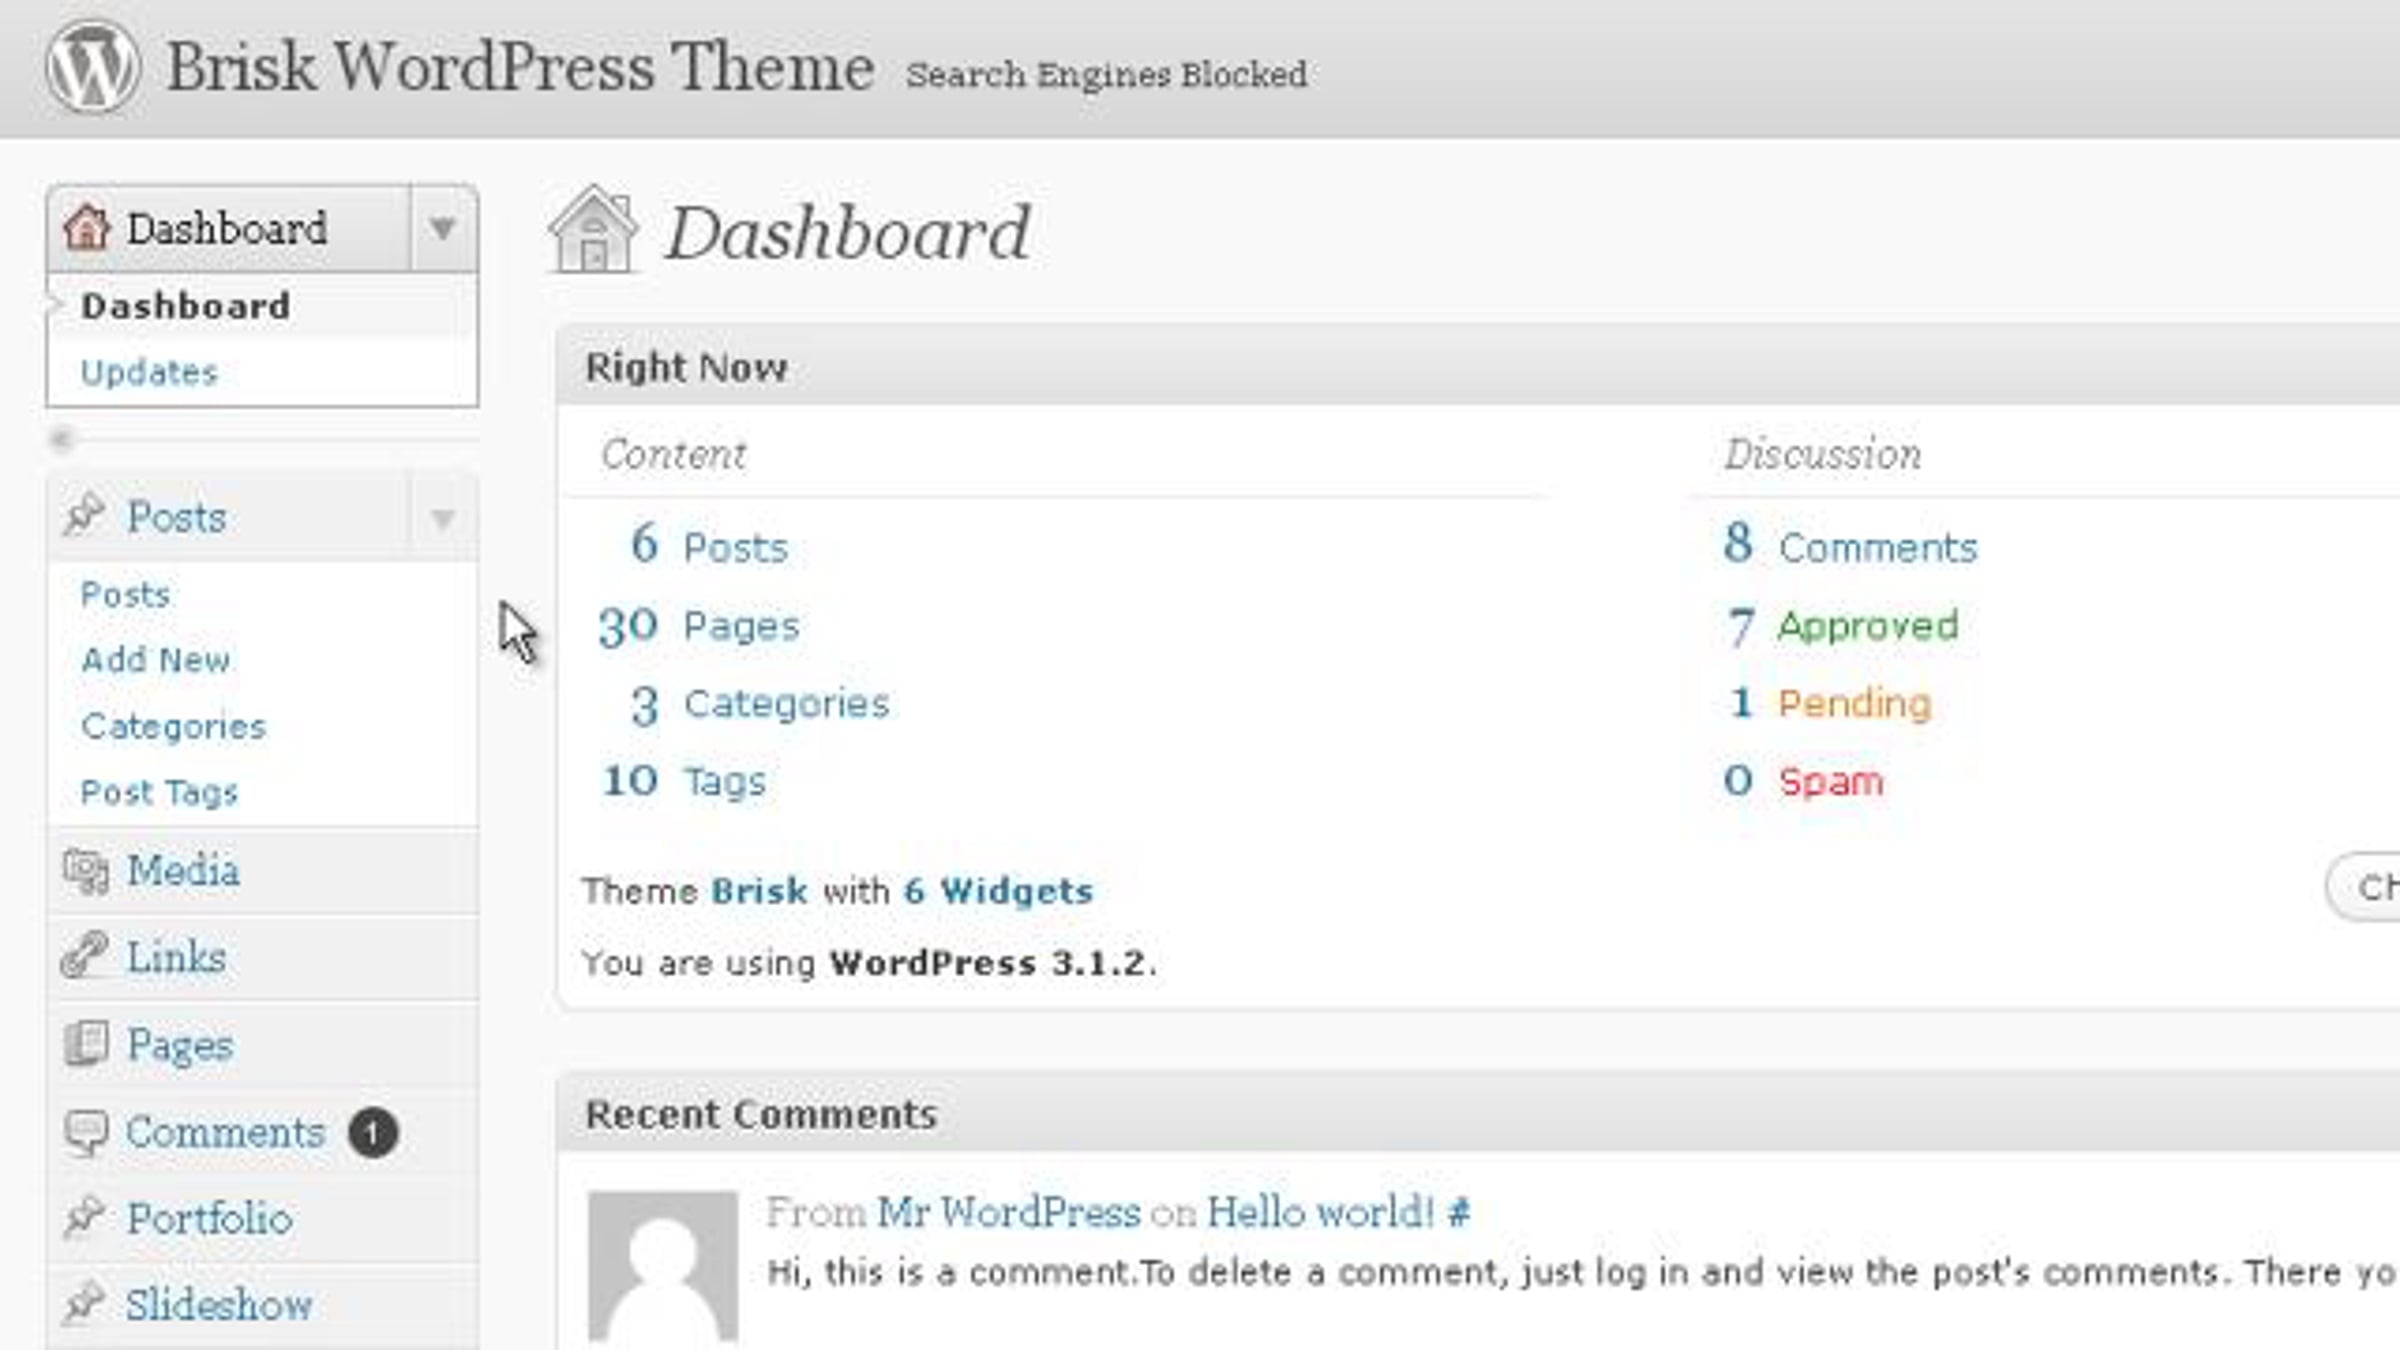Open Post Tags under Posts menu
The image size is (2400, 1350).
160,792
